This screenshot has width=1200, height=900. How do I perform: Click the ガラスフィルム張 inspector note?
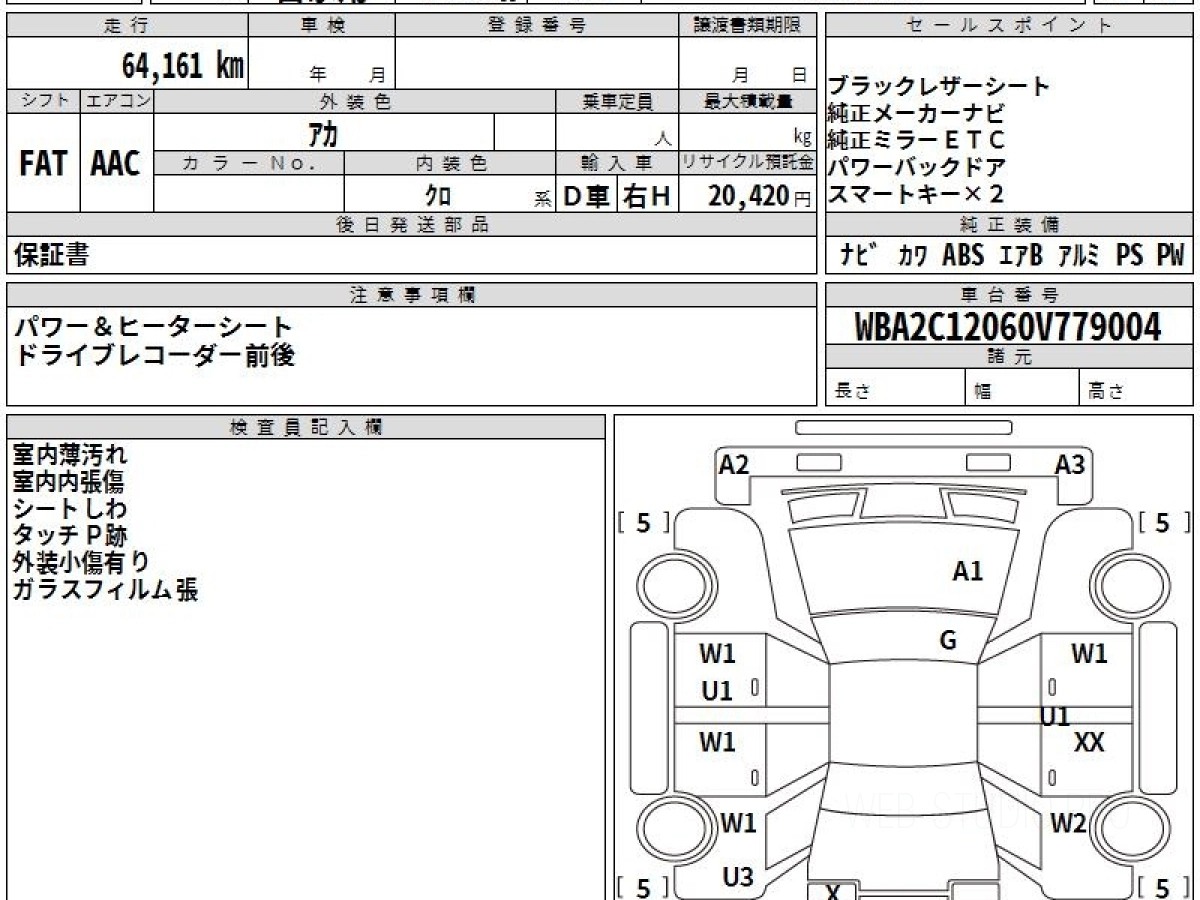click(105, 590)
